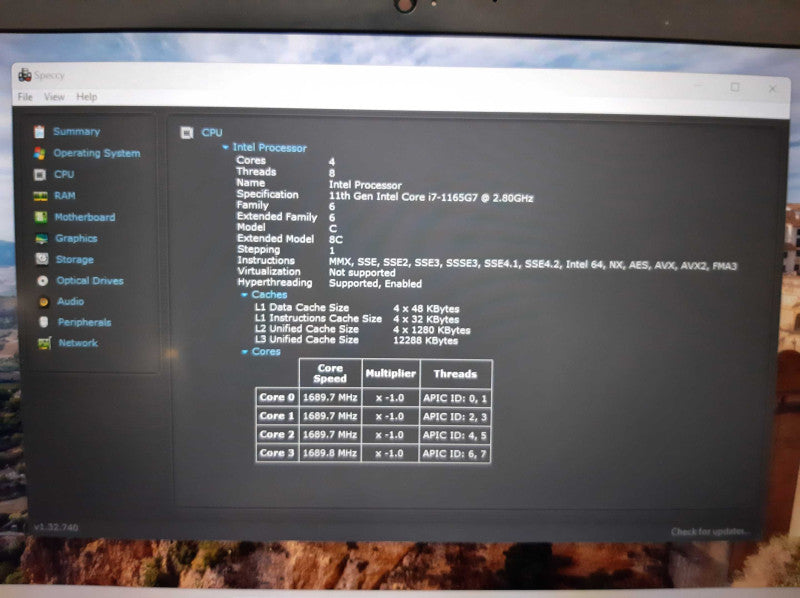800x598 pixels.
Task: Click the Audio speaker icon
Action: 44,302
